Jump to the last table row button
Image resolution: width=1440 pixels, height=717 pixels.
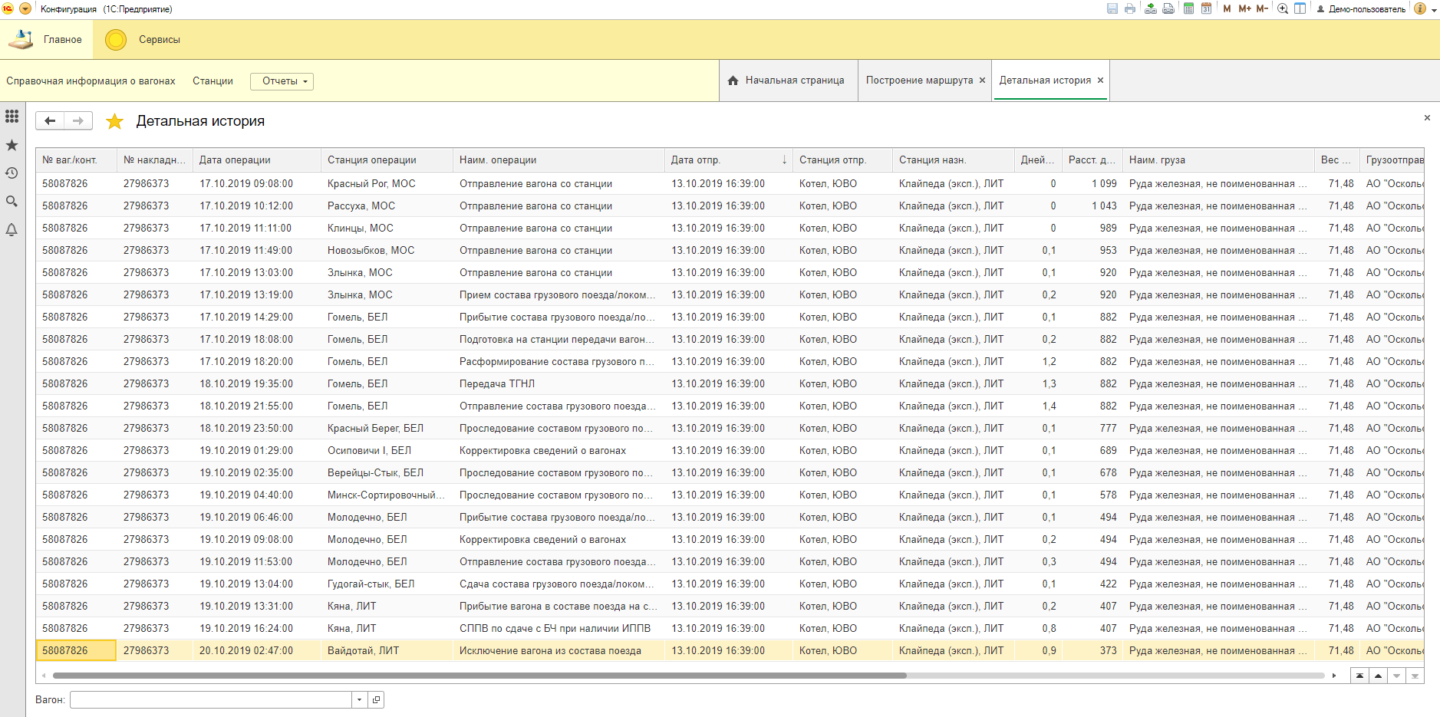(x=1414, y=676)
